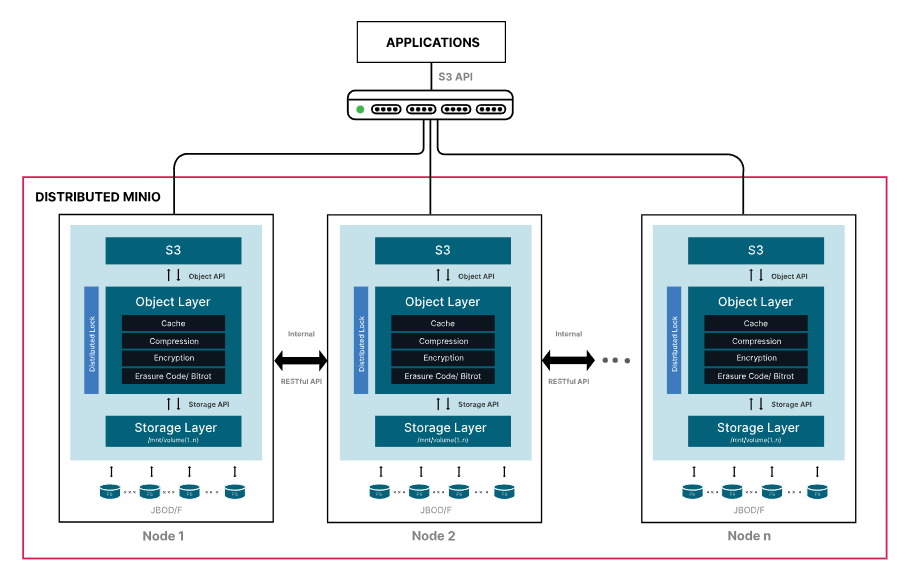This screenshot has width=912, height=579.
Task: Select the Cache bar in Node 2
Action: [443, 323]
